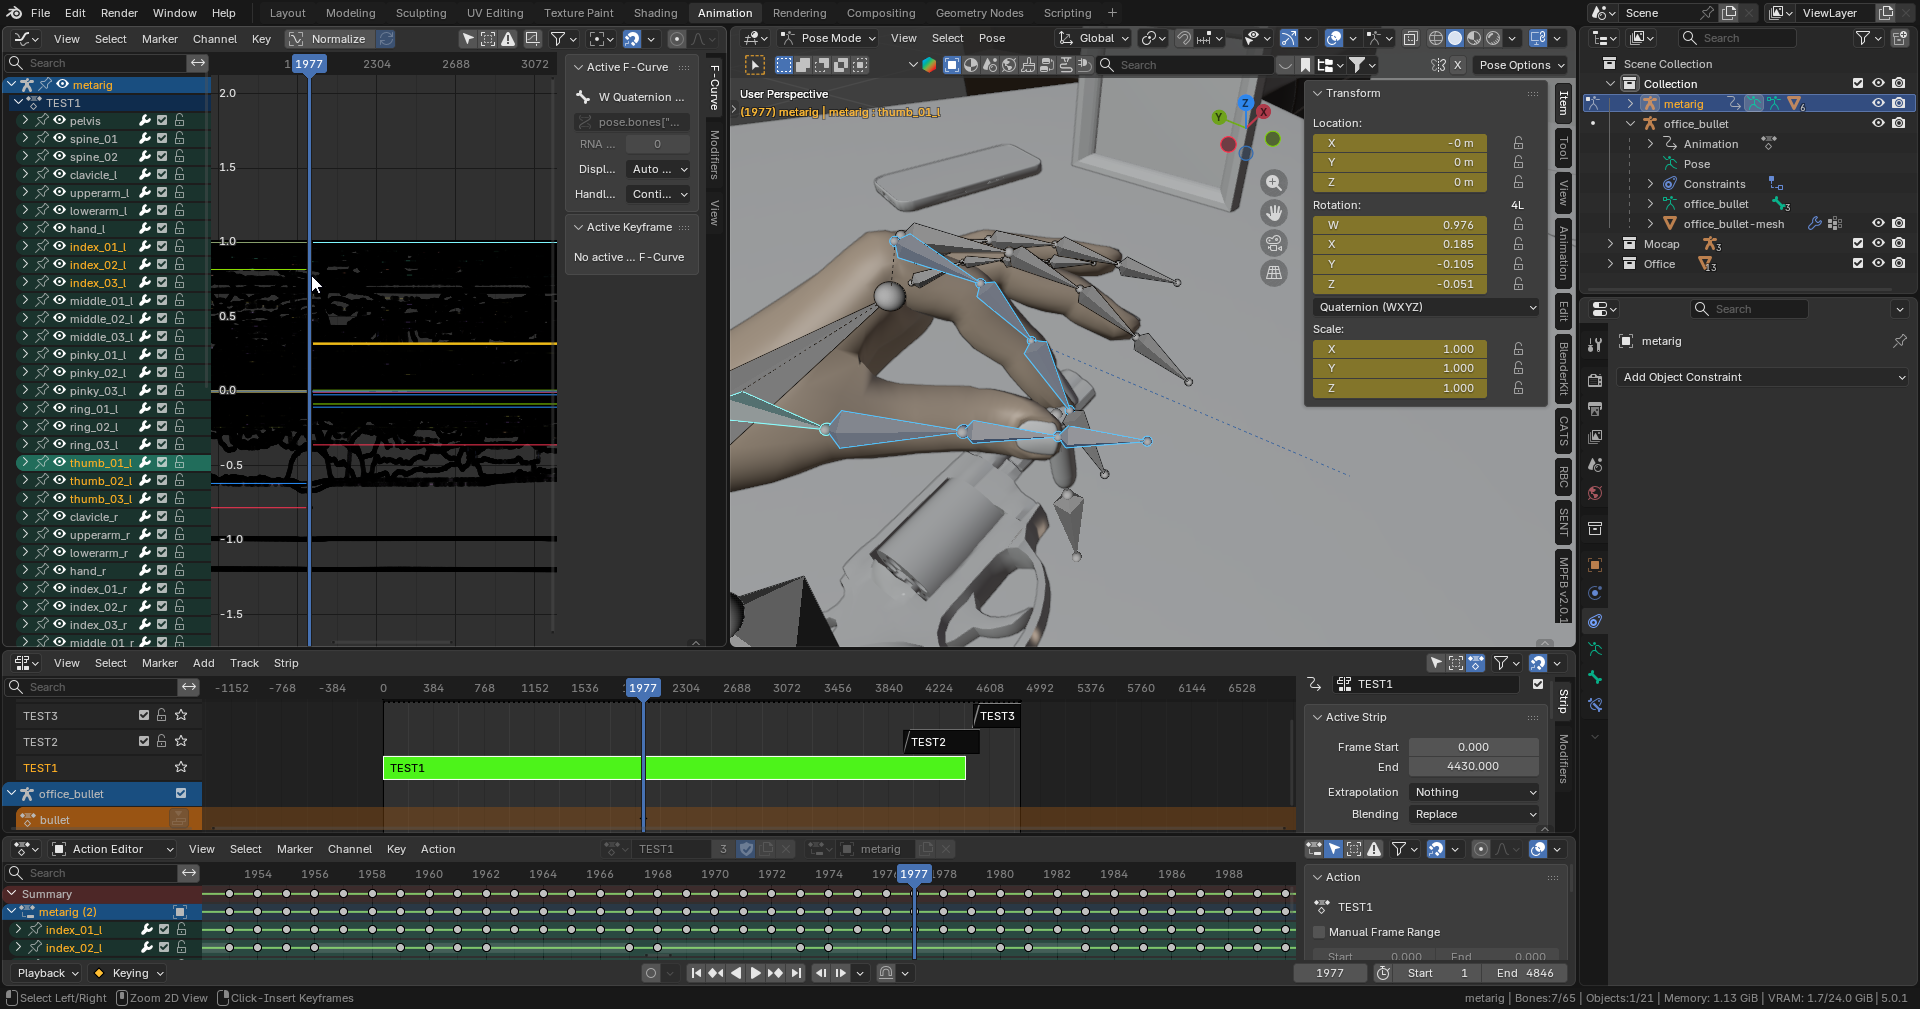This screenshot has height=1009, width=1920.
Task: Toggle lock on Location X field
Action: click(1518, 143)
